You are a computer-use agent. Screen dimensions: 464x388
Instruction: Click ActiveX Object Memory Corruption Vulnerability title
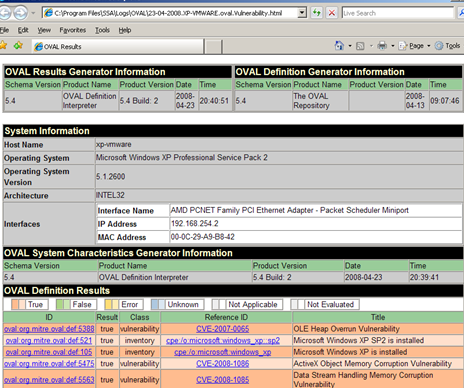[372, 364]
